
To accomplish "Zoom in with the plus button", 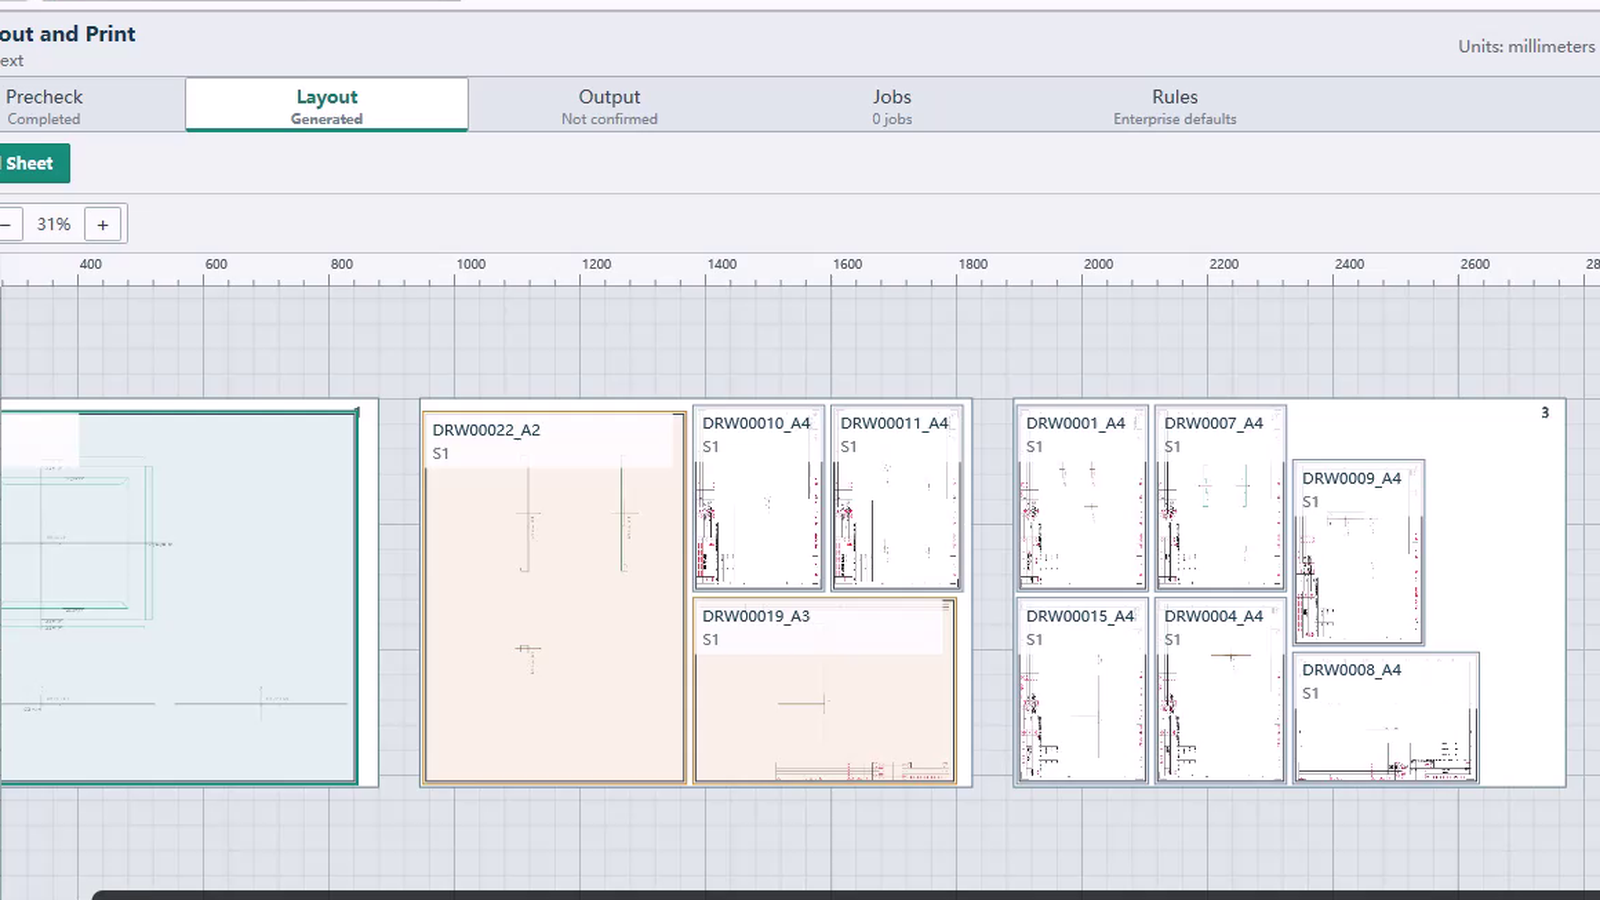I will point(103,224).
